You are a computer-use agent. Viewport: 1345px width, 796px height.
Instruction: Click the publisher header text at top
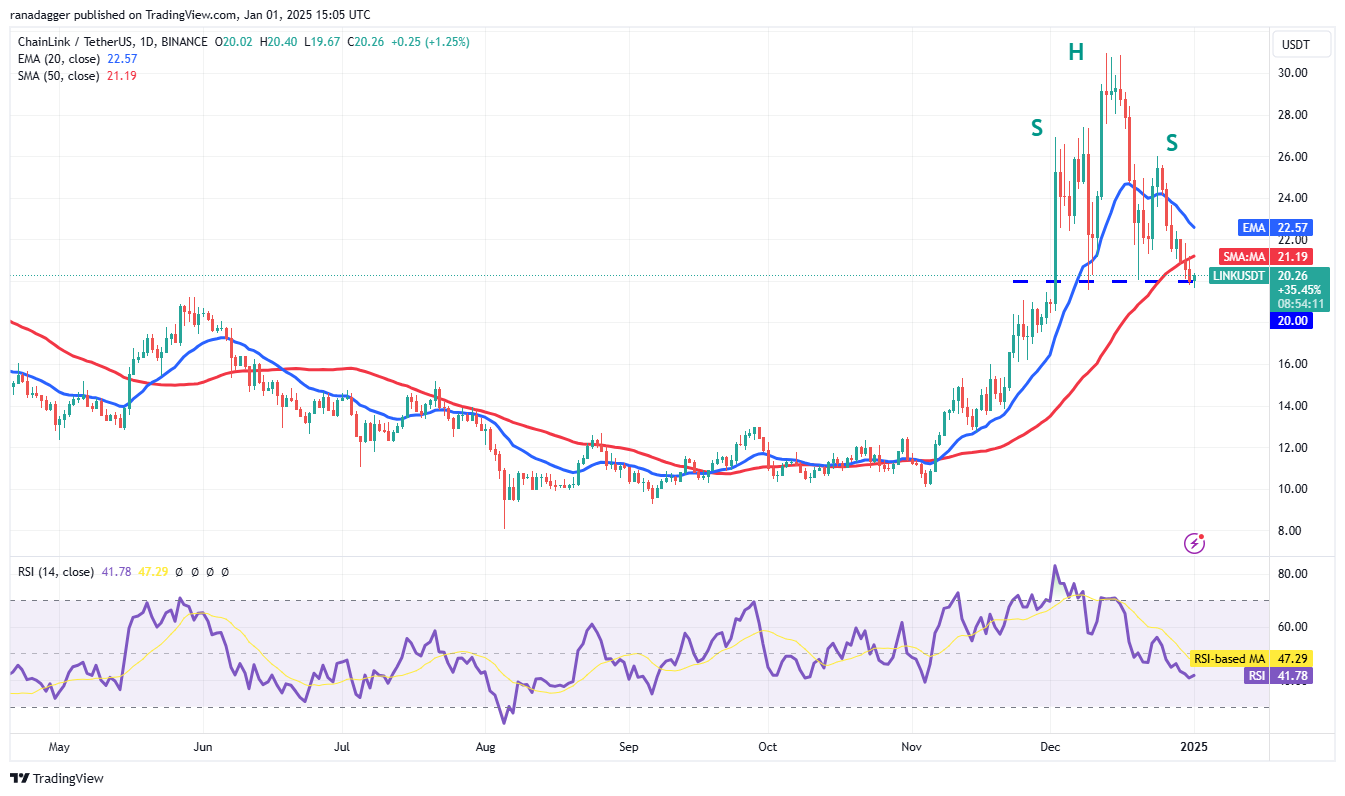click(189, 15)
